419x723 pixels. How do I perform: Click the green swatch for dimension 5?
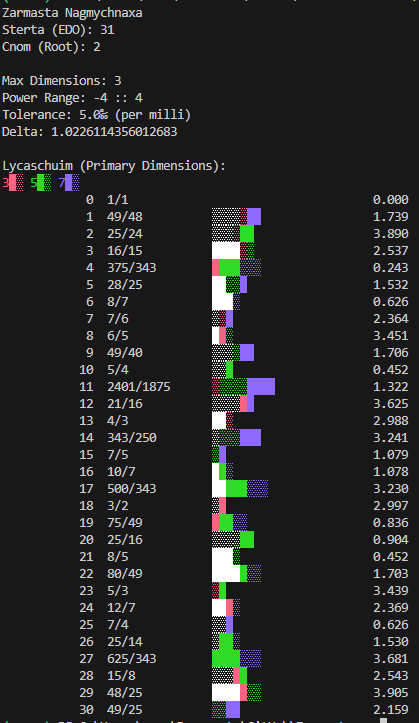44,183
